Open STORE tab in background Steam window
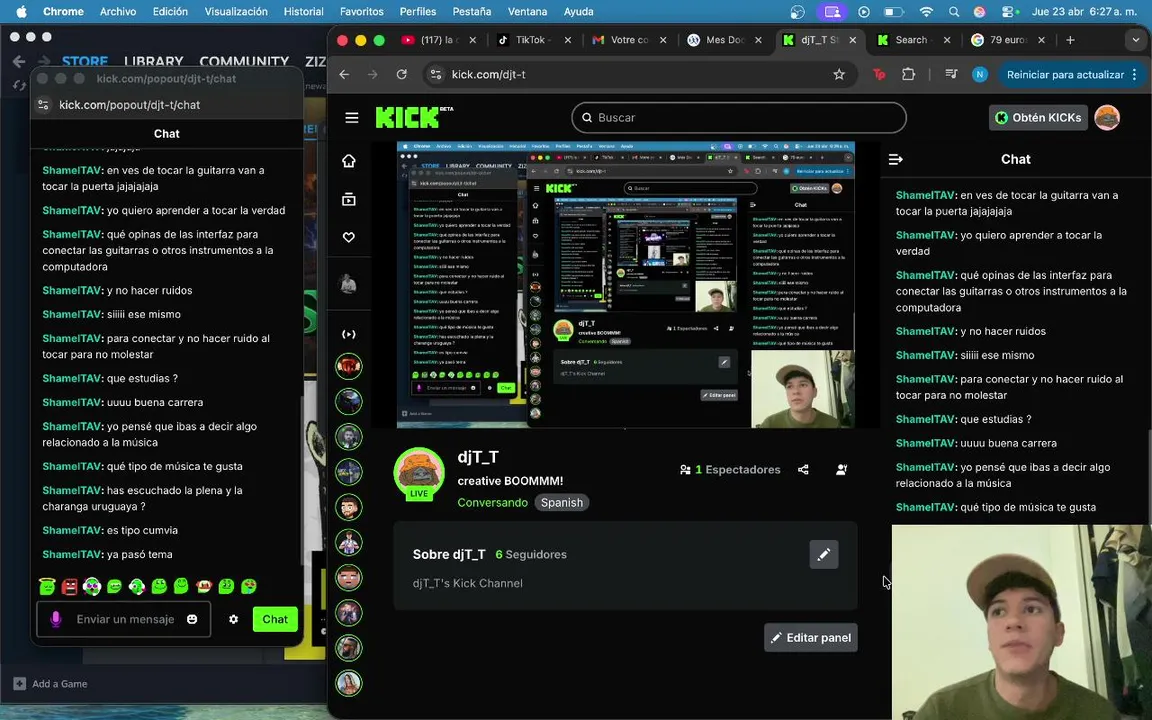1152x720 pixels. (x=84, y=62)
